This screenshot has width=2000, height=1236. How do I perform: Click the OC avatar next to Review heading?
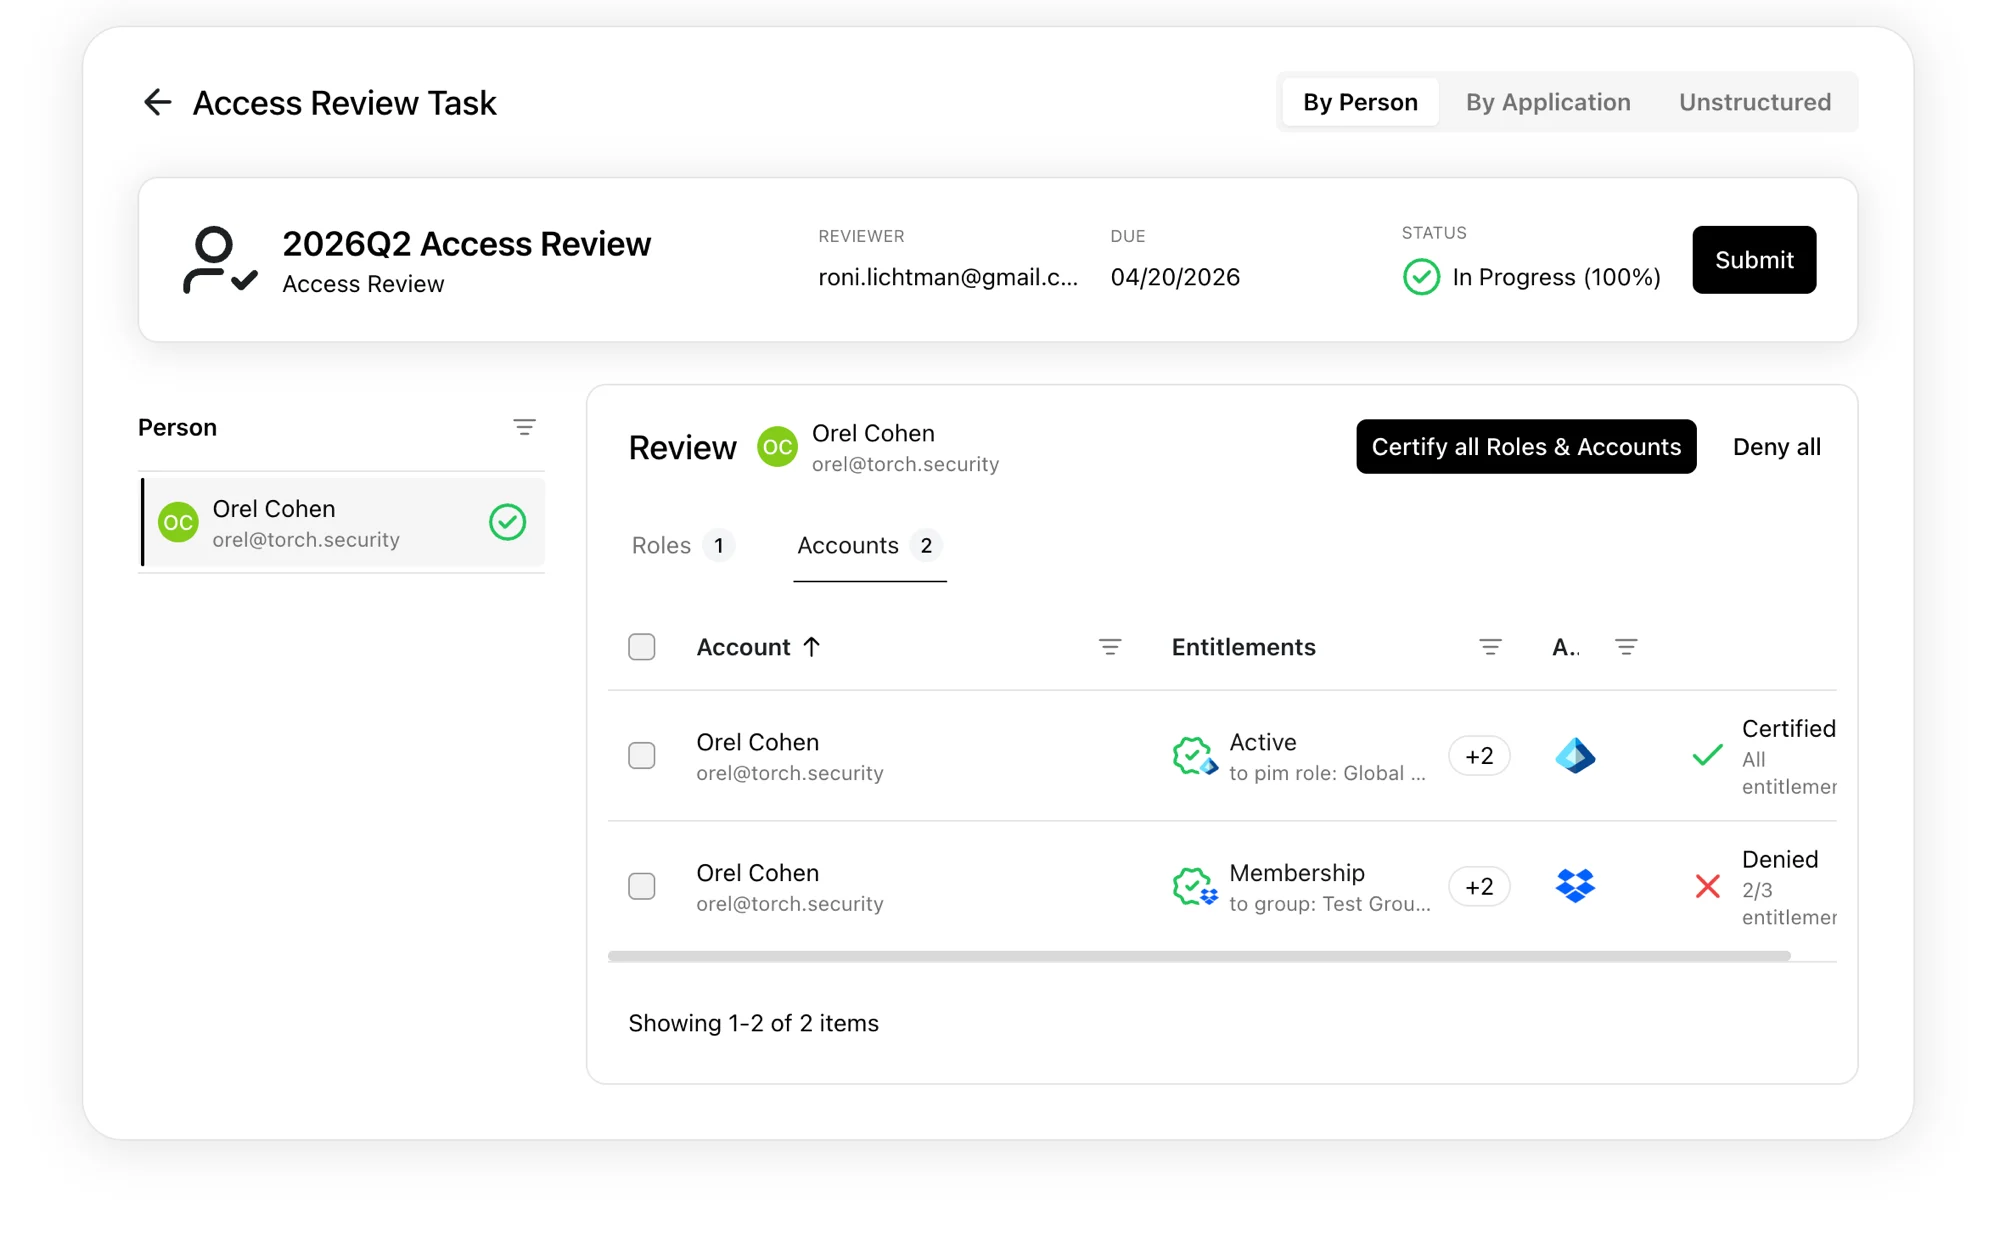tap(777, 447)
